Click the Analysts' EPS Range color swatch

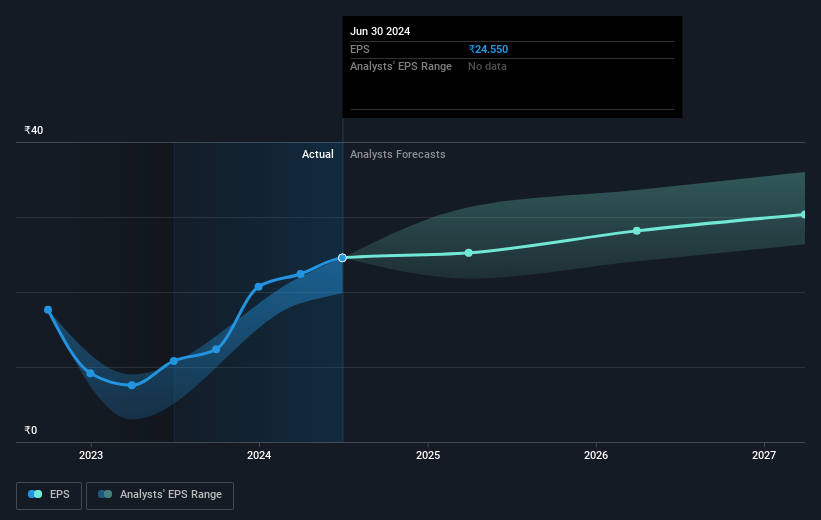pos(105,494)
